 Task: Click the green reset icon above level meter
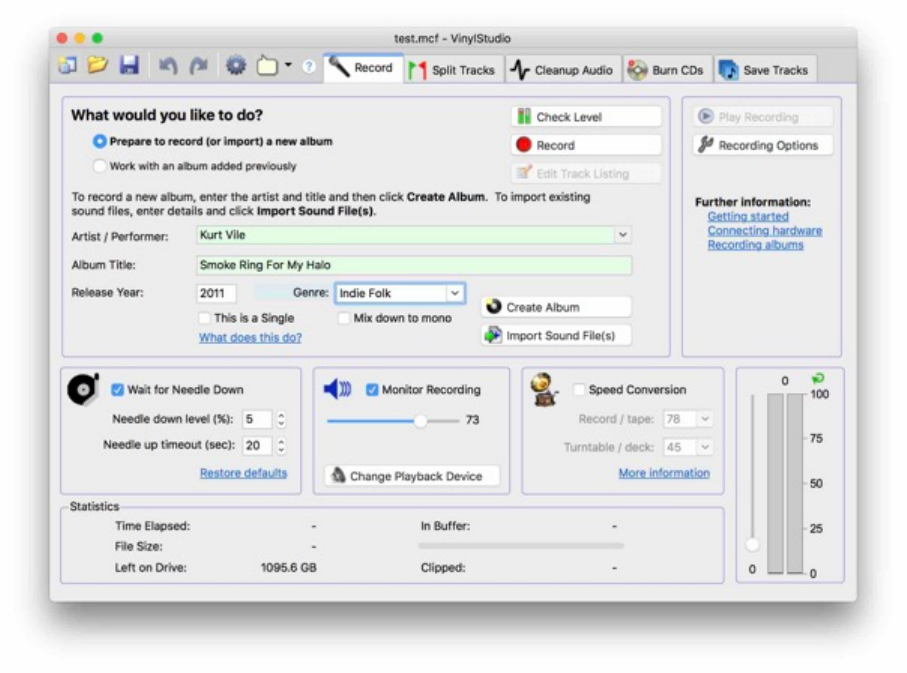click(818, 379)
